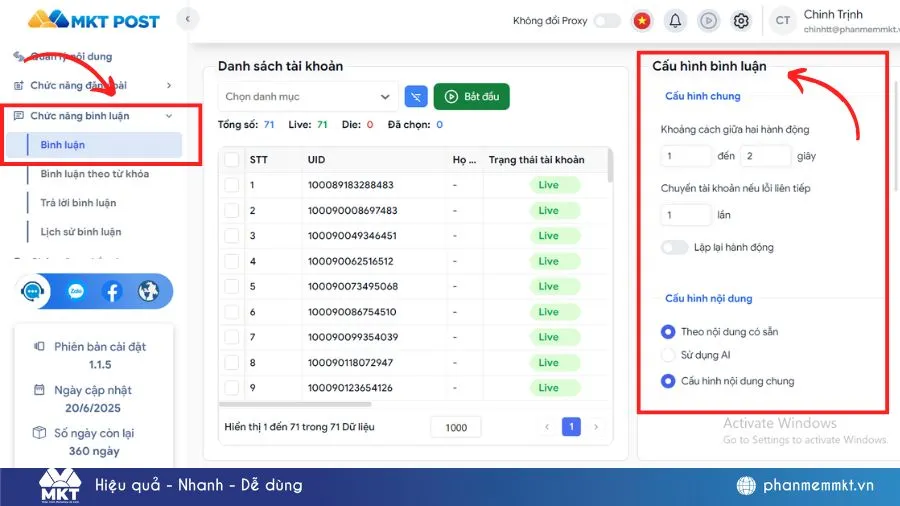Click the maximum delay field showing 2

pyautogui.click(x=766, y=156)
